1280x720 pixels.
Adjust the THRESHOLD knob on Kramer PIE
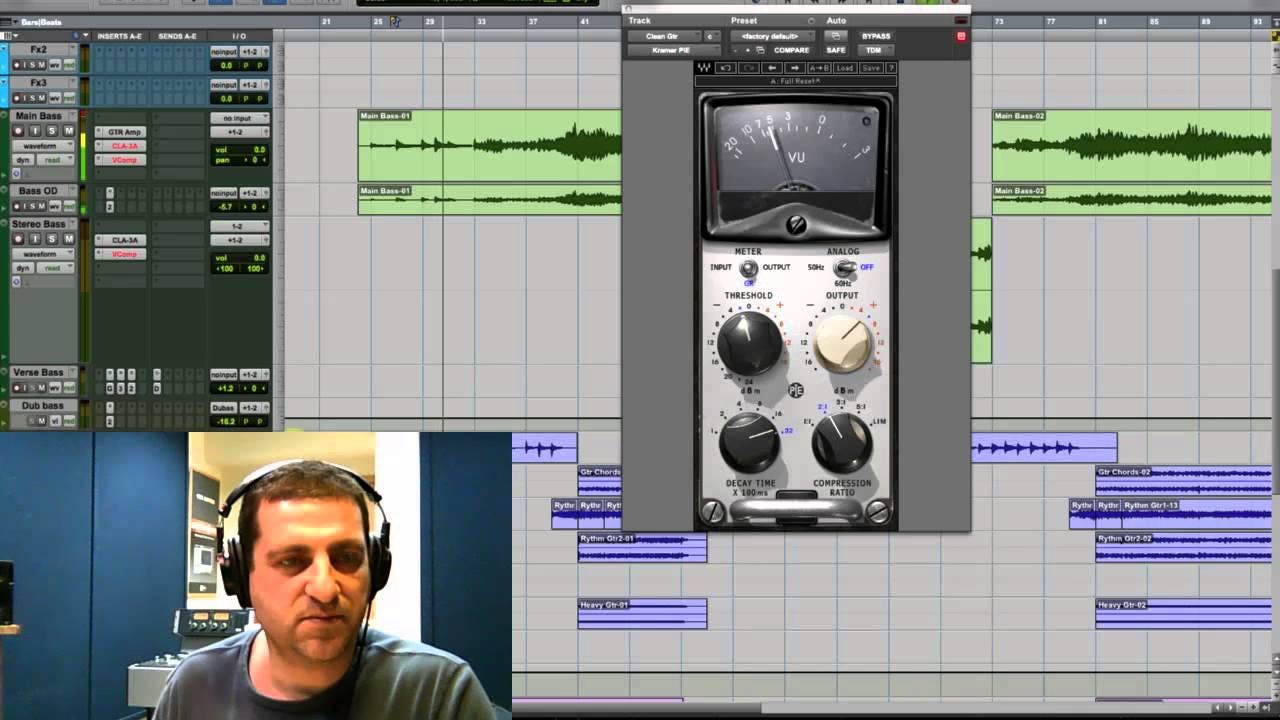[750, 345]
